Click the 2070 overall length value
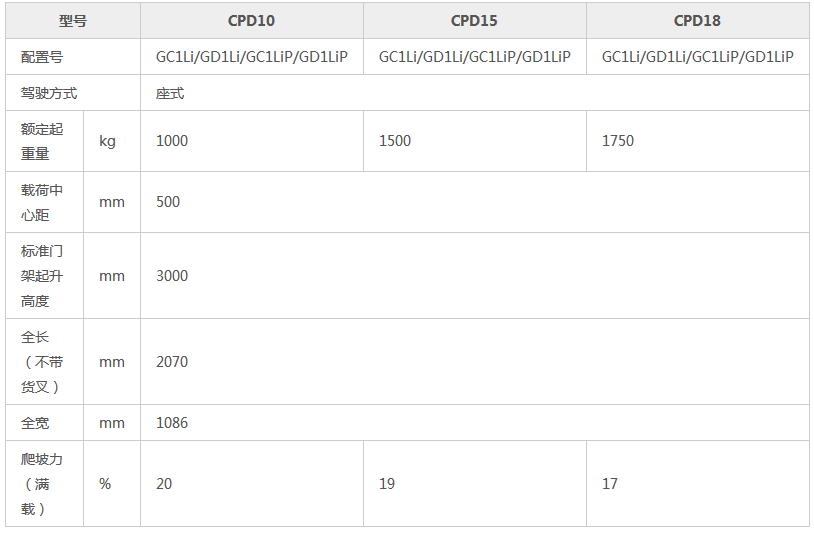Screen dimensions: 814x534 tap(172, 362)
